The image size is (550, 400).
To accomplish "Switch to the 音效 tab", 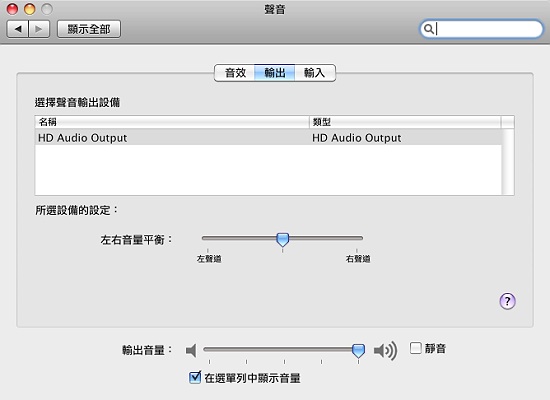I will pyautogui.click(x=235, y=73).
